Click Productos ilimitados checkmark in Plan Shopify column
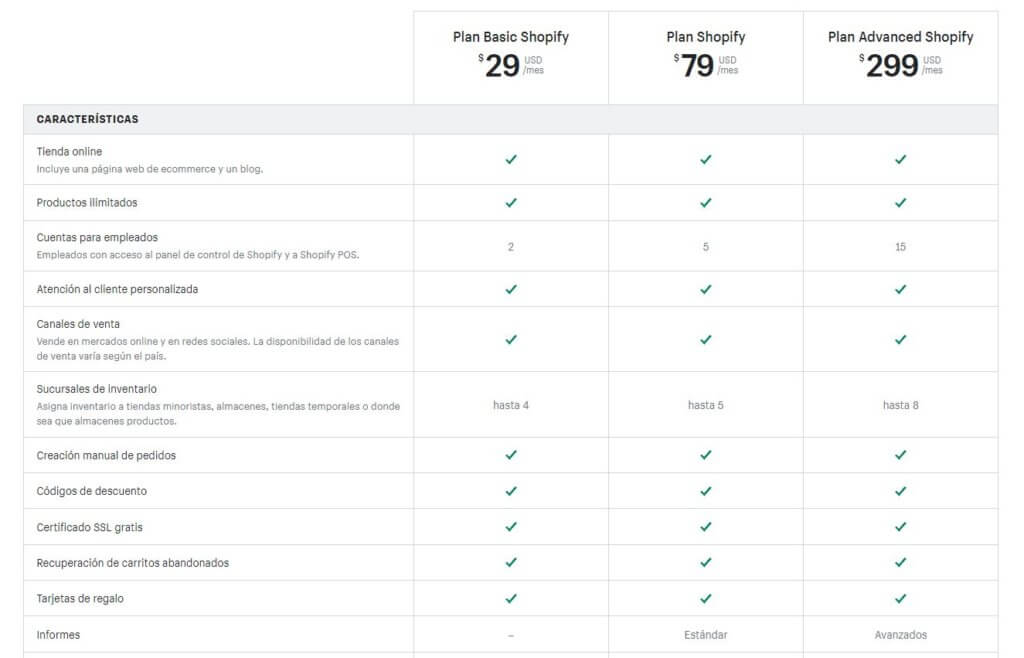This screenshot has height=658, width=1024. [705, 203]
